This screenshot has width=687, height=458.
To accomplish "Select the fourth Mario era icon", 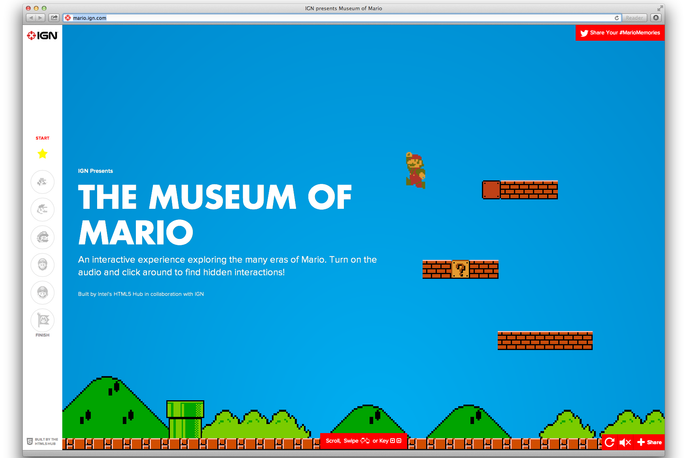I will tap(42, 265).
